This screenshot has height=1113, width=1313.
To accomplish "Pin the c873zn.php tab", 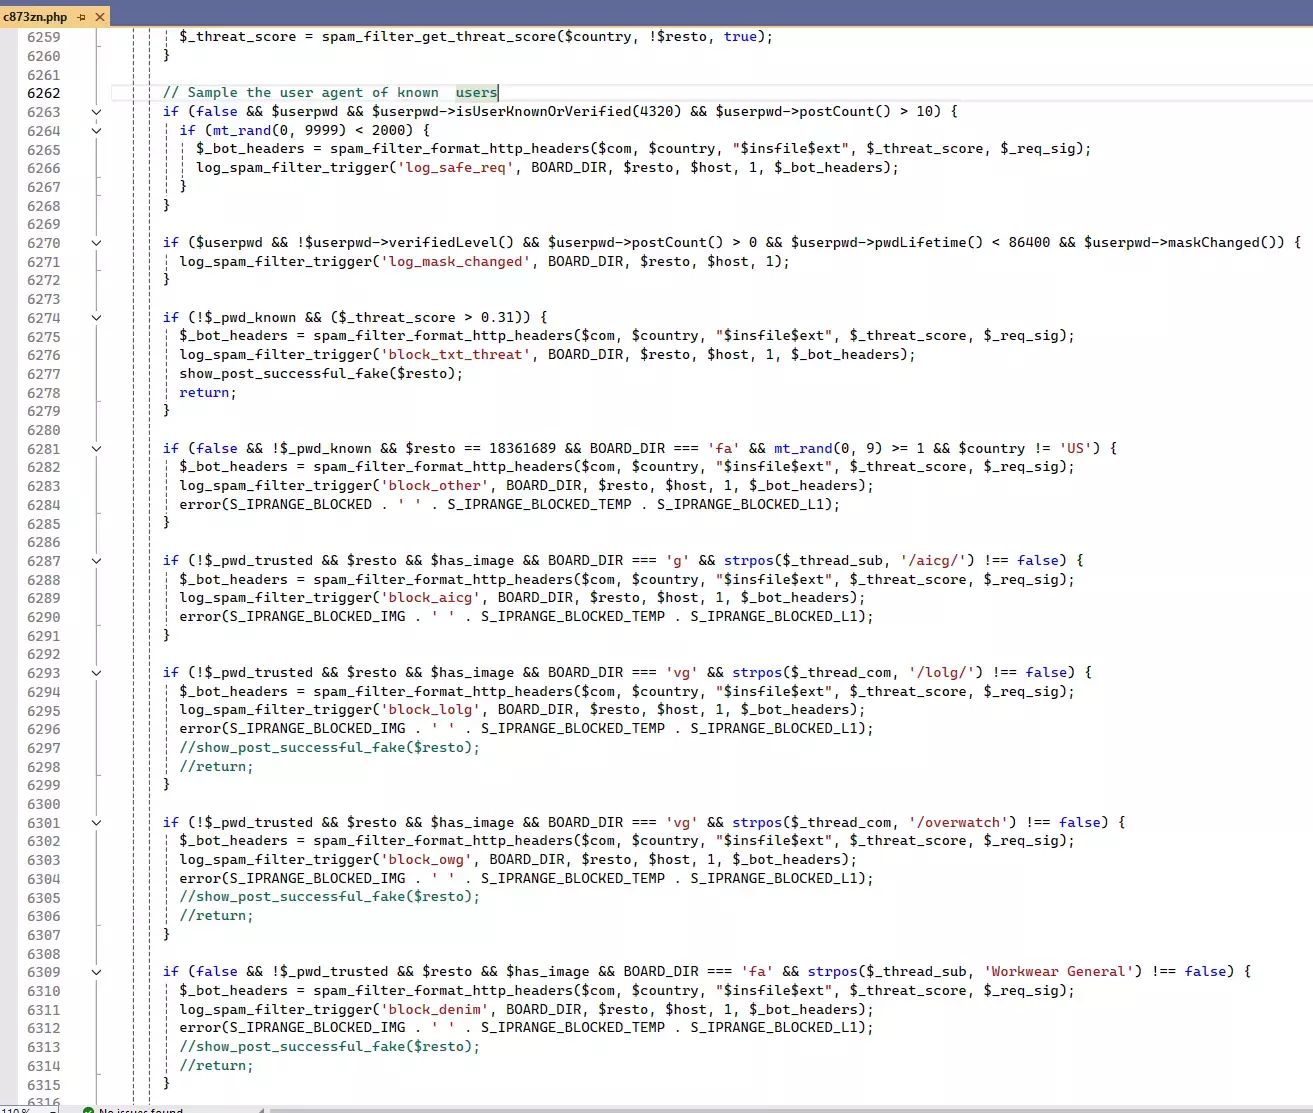I will click(82, 17).
